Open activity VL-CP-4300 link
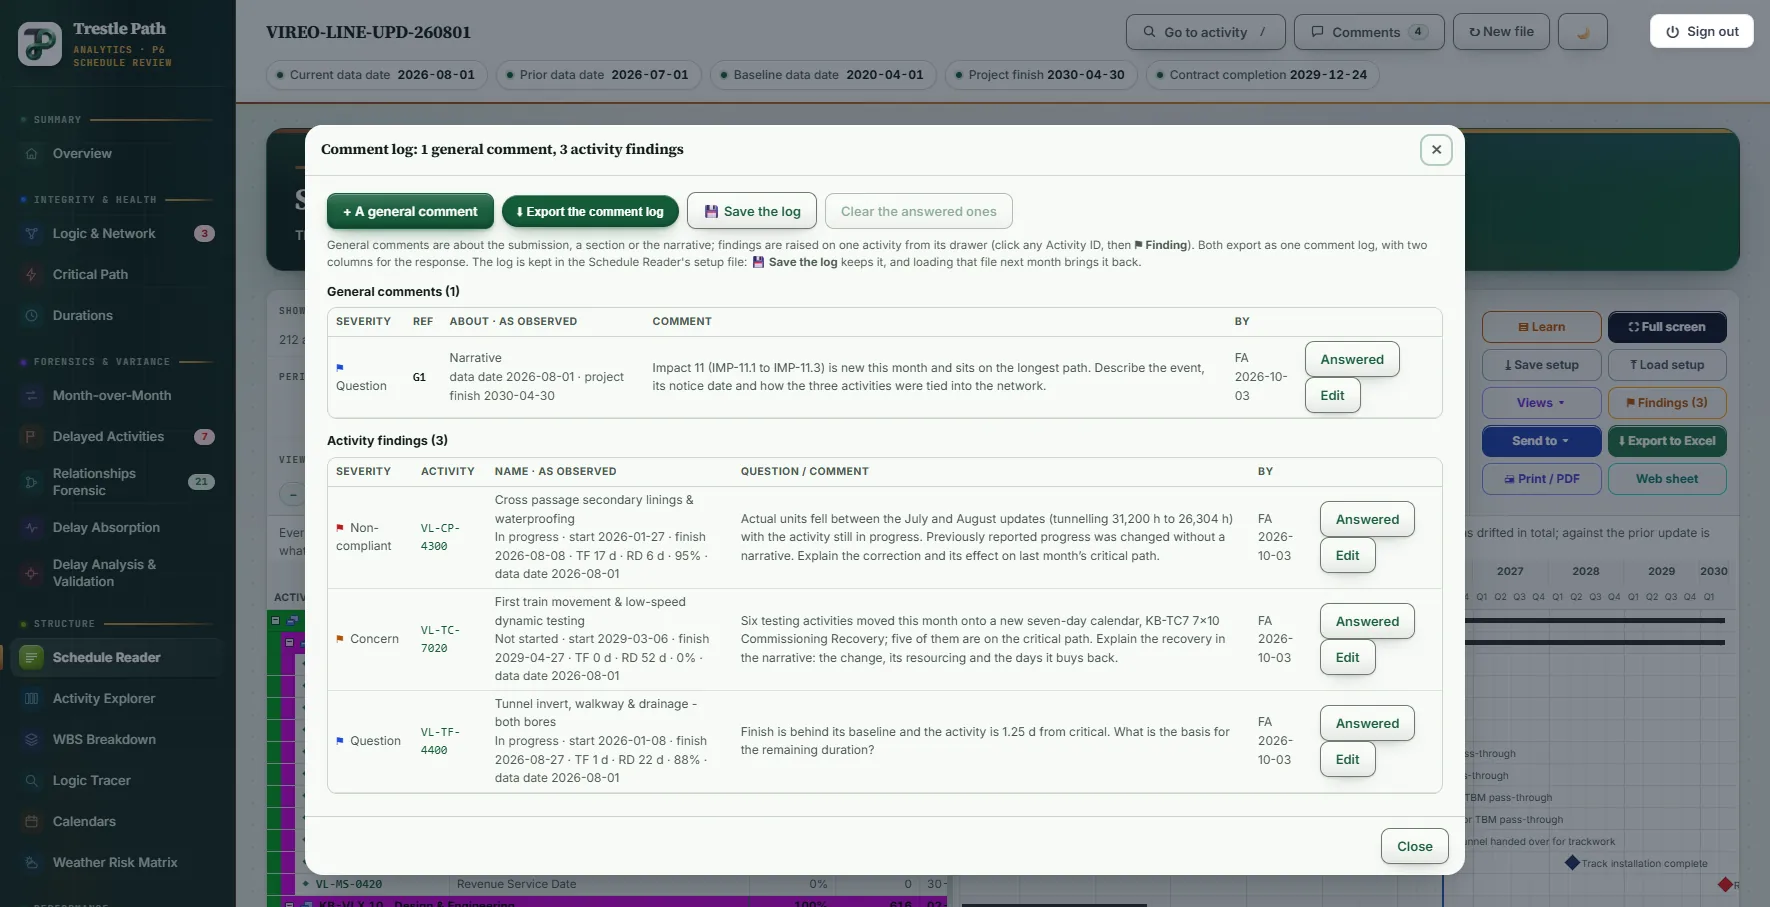The height and width of the screenshot is (907, 1770). click(440, 537)
